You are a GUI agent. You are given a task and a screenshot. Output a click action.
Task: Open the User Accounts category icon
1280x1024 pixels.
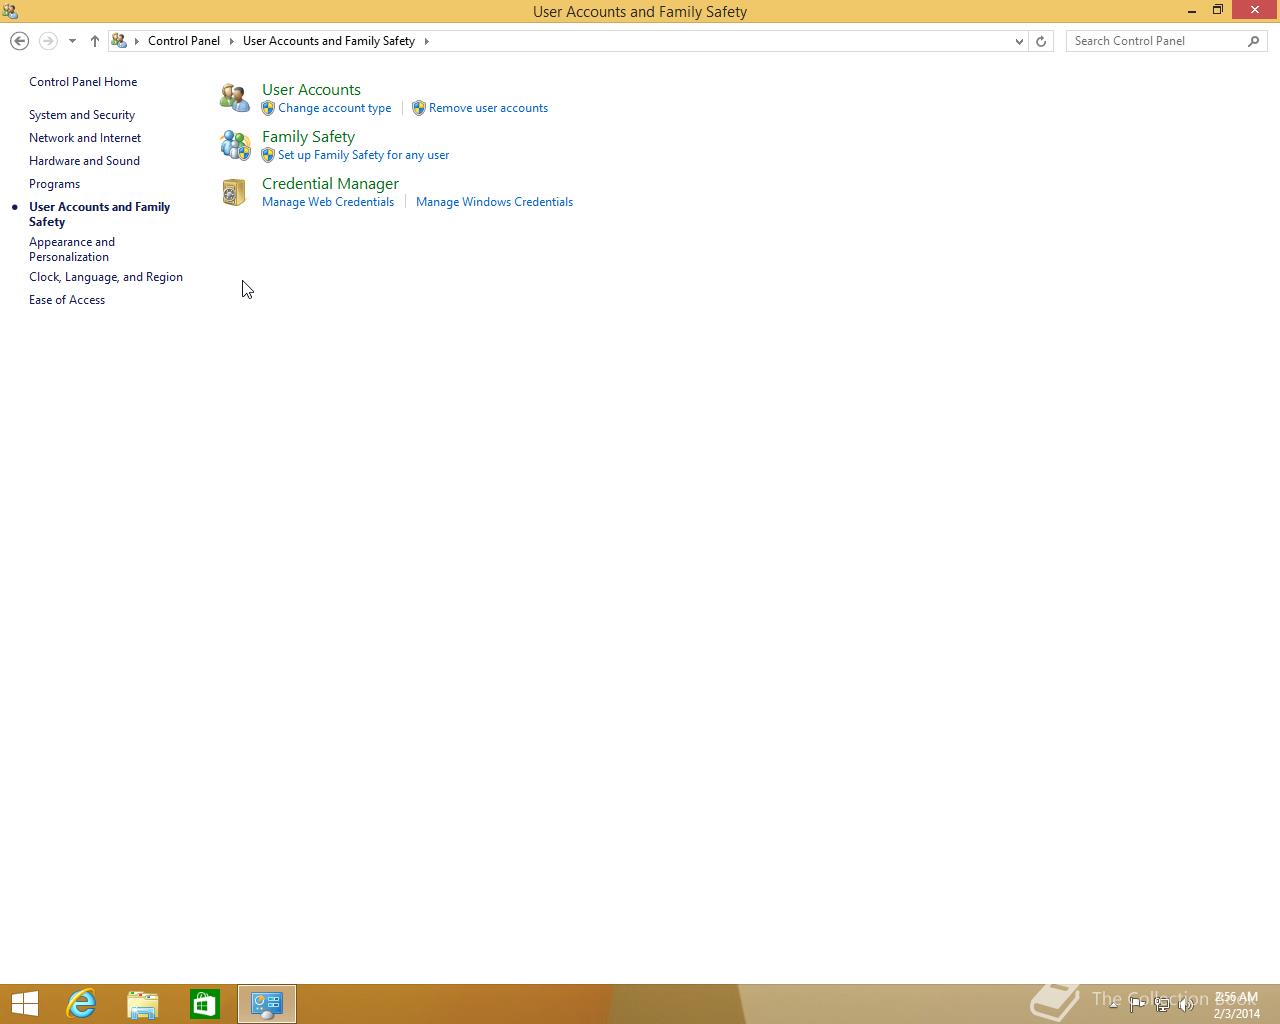235,97
